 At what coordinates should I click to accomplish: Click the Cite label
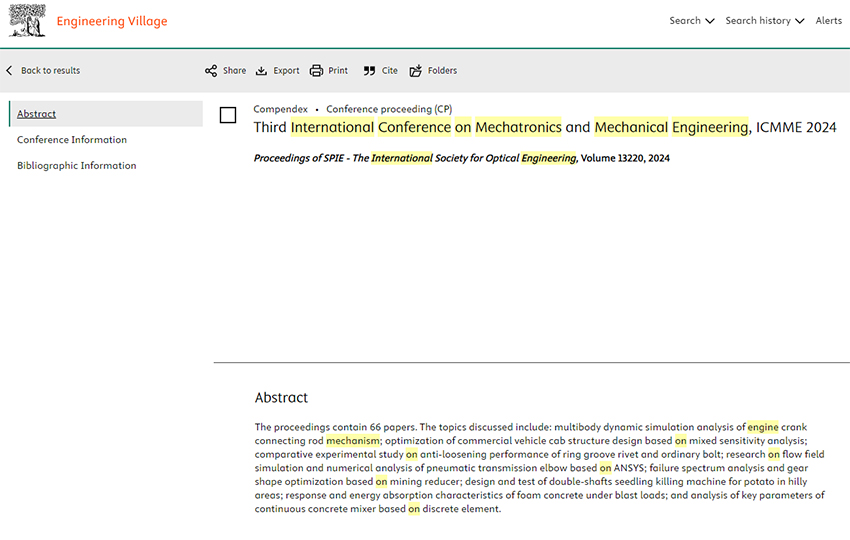click(x=389, y=70)
